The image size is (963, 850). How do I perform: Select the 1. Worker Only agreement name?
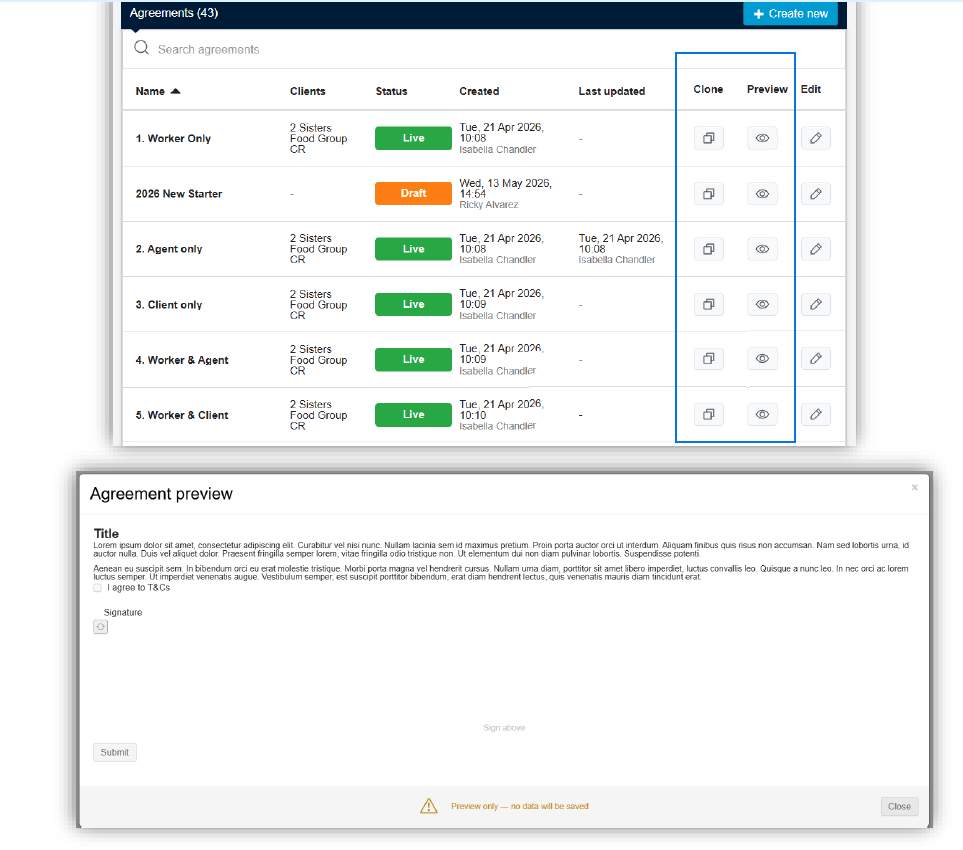pyautogui.click(x=173, y=139)
